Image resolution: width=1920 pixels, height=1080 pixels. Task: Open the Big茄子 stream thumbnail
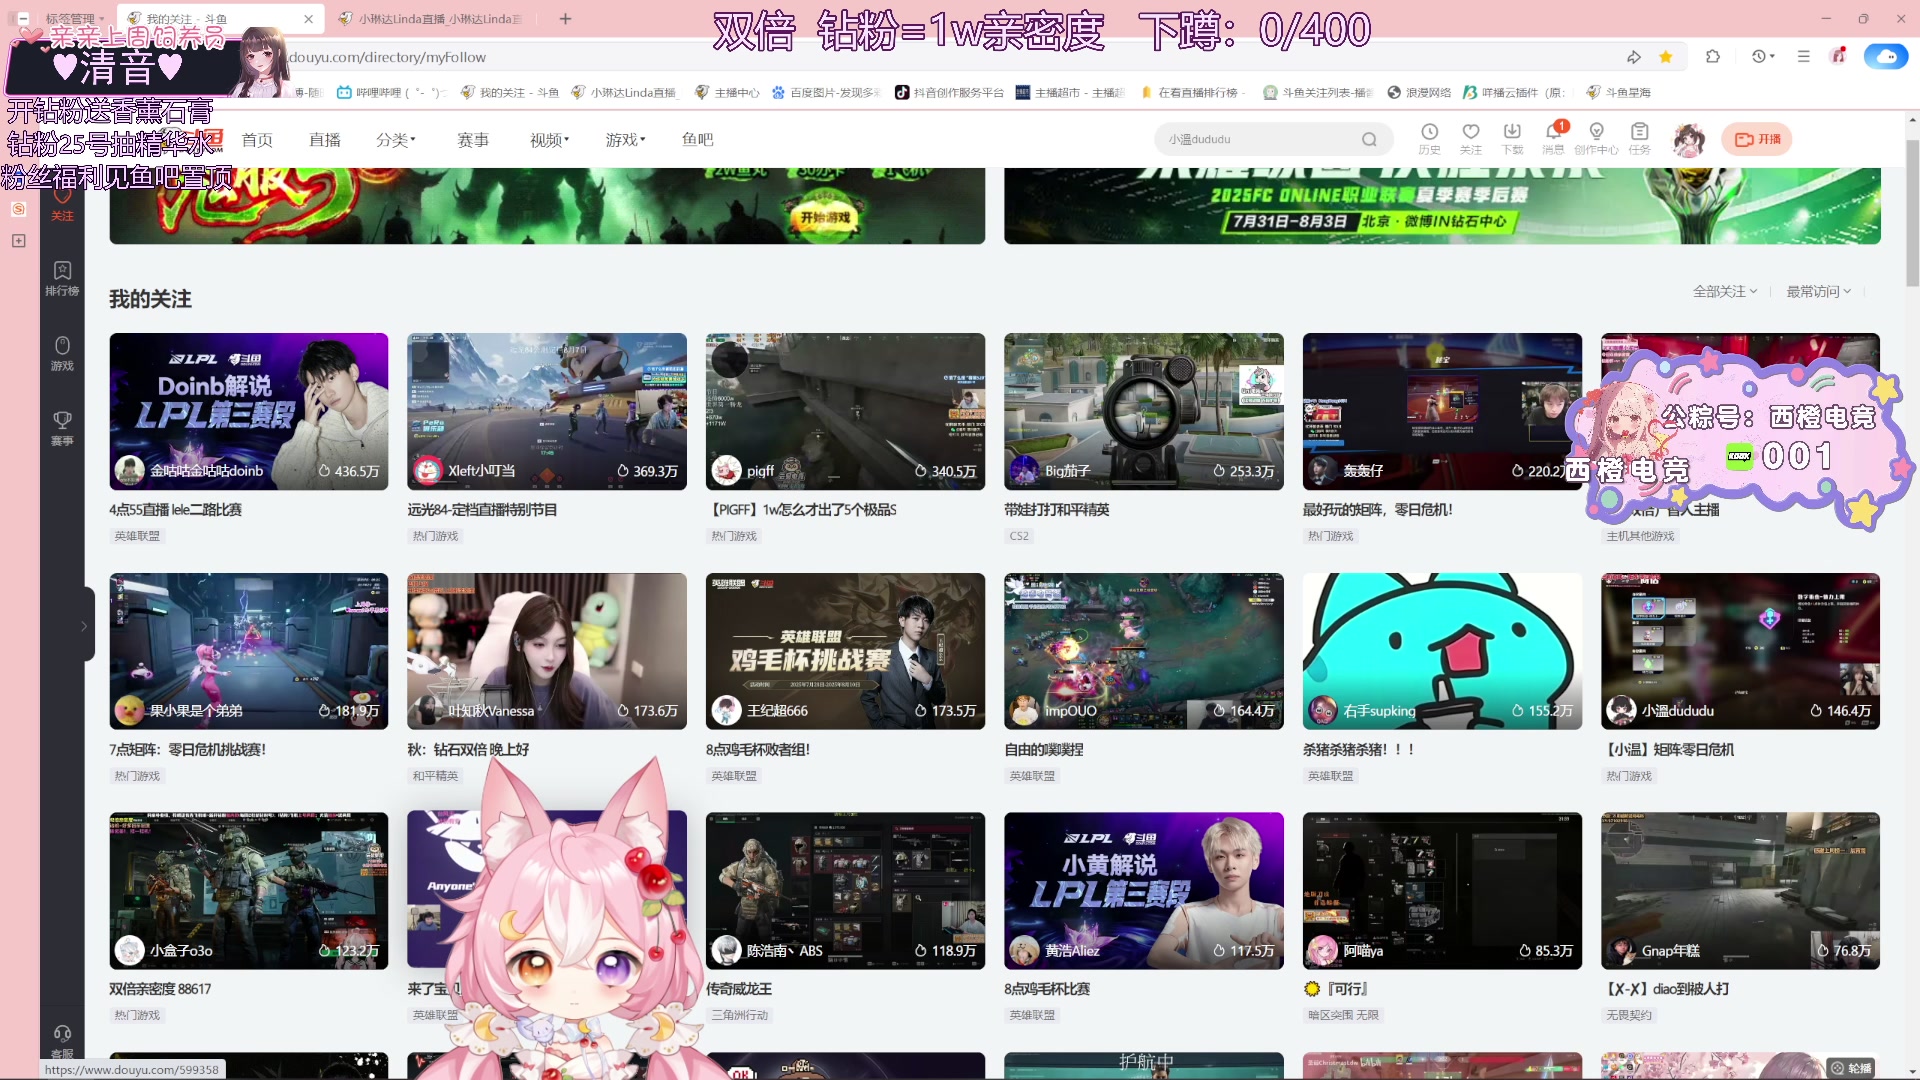click(x=1144, y=411)
